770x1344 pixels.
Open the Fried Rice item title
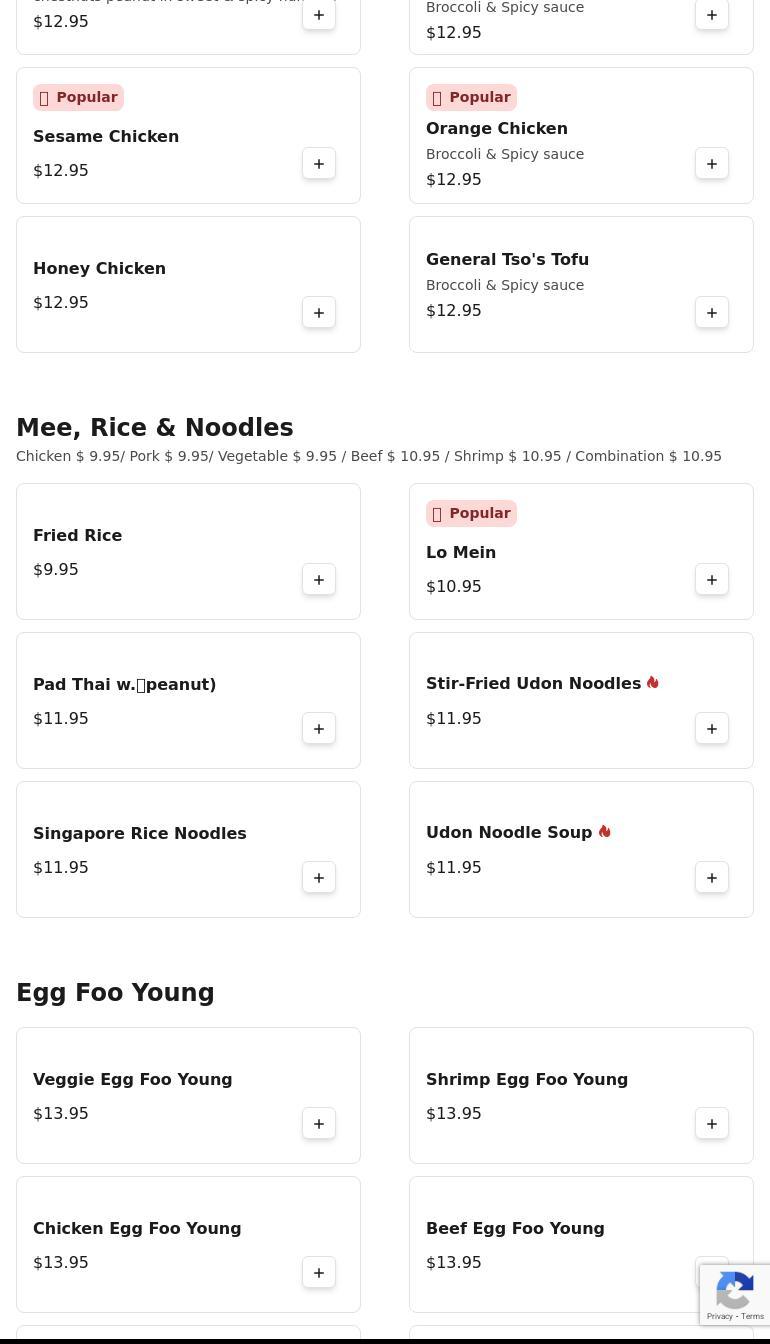coord(77,536)
